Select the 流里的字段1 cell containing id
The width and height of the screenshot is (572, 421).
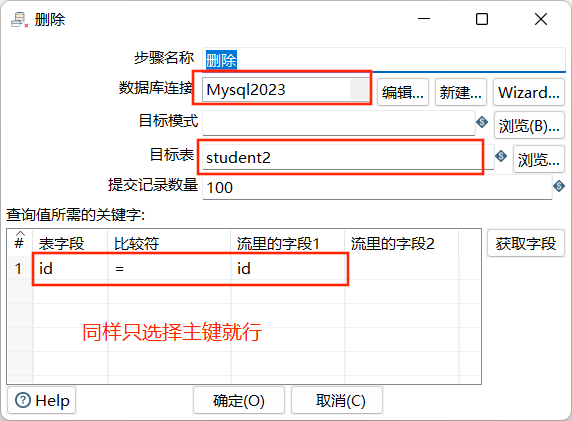(288, 269)
